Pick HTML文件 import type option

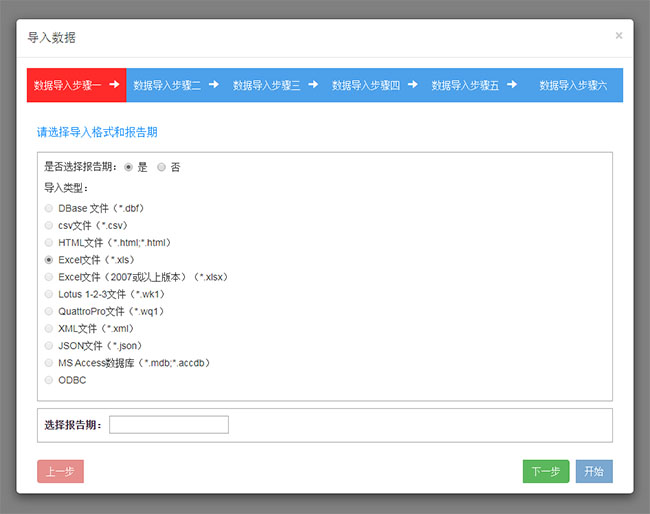[49, 243]
